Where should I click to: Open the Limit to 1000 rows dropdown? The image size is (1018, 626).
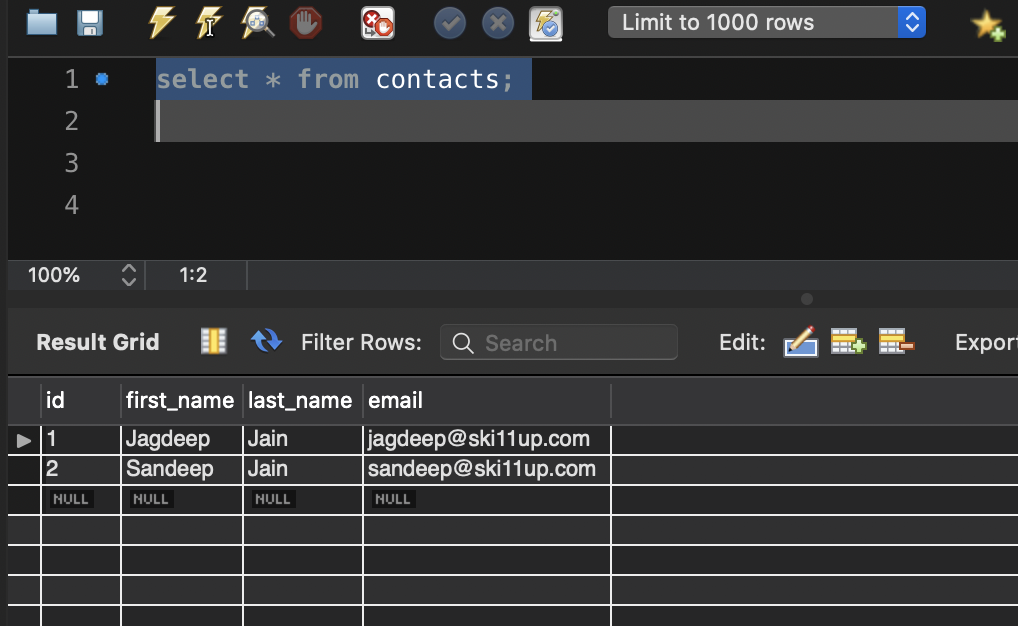tap(766, 22)
